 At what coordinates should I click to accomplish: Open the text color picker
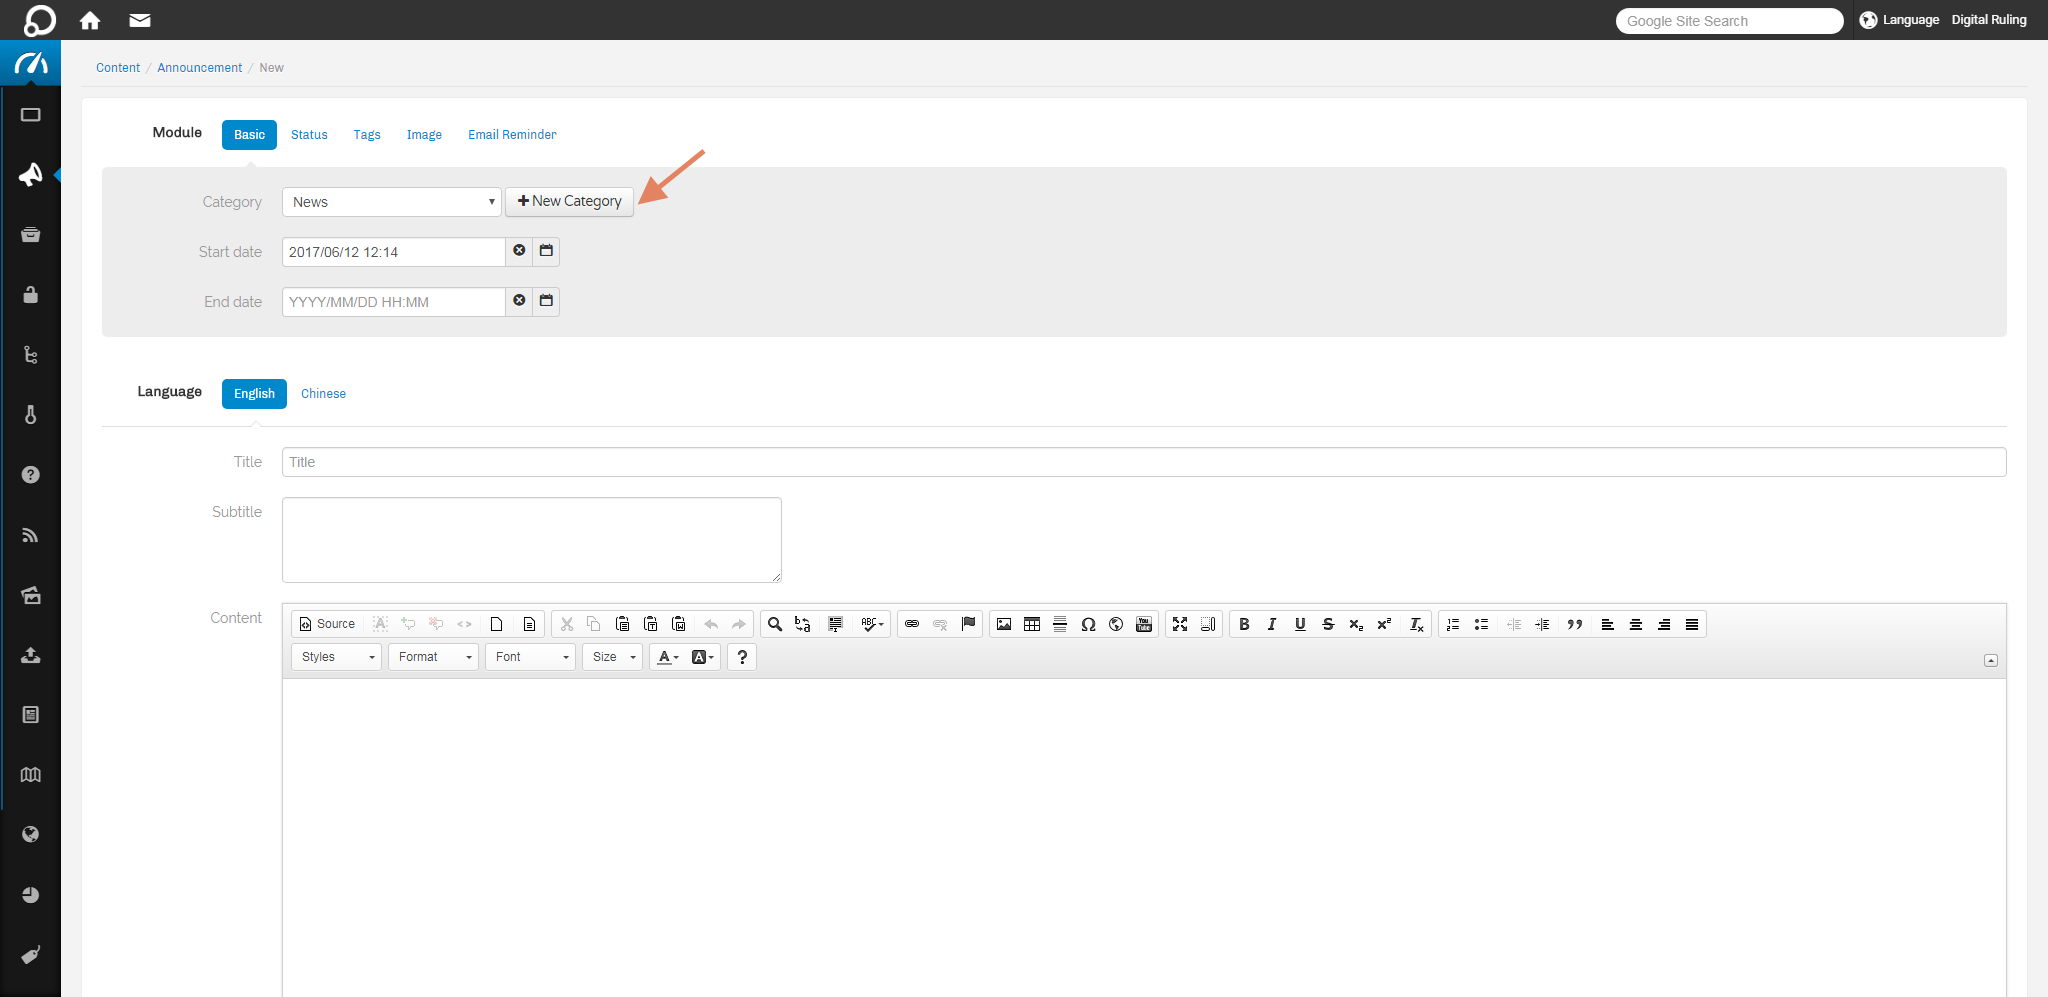(667, 657)
